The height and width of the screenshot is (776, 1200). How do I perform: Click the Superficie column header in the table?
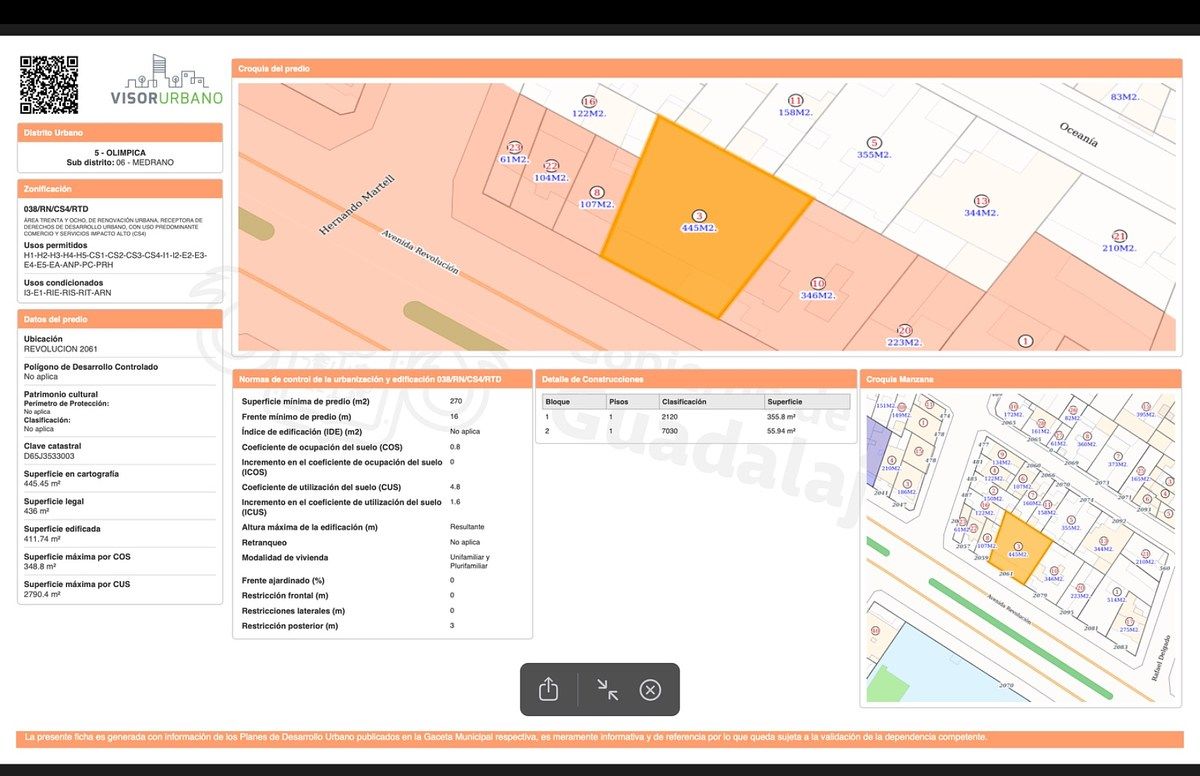pyautogui.click(x=785, y=402)
